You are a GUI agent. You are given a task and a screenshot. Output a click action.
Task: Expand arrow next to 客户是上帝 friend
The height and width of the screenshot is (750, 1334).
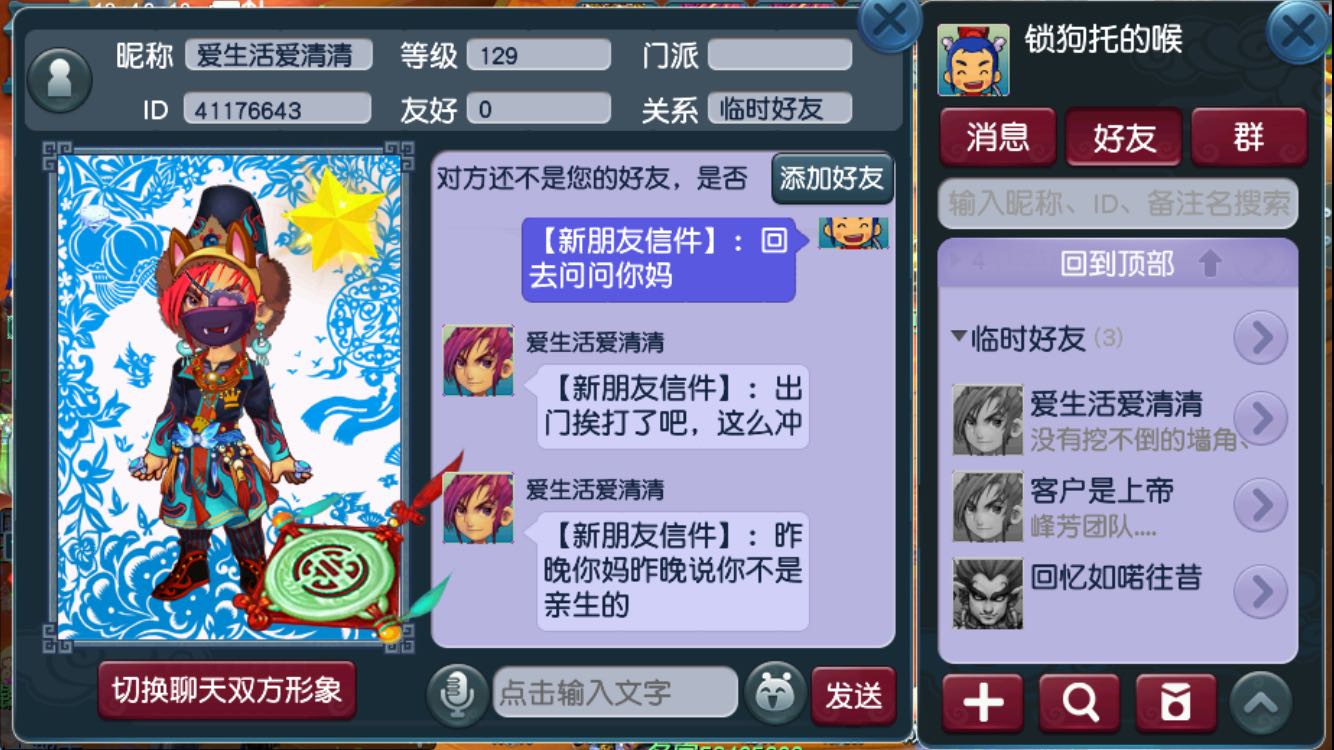[x=1260, y=505]
